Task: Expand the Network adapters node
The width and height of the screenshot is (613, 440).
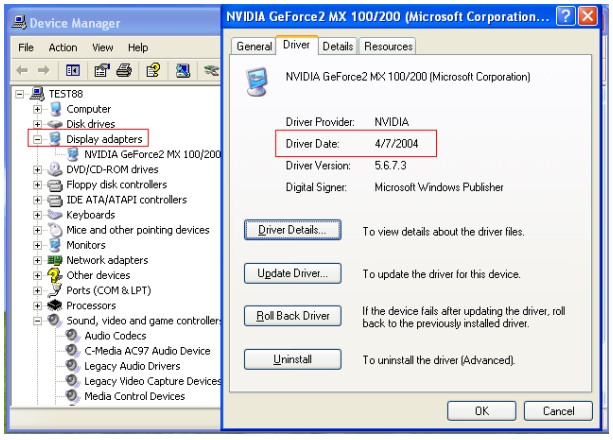Action: pyautogui.click(x=38, y=260)
